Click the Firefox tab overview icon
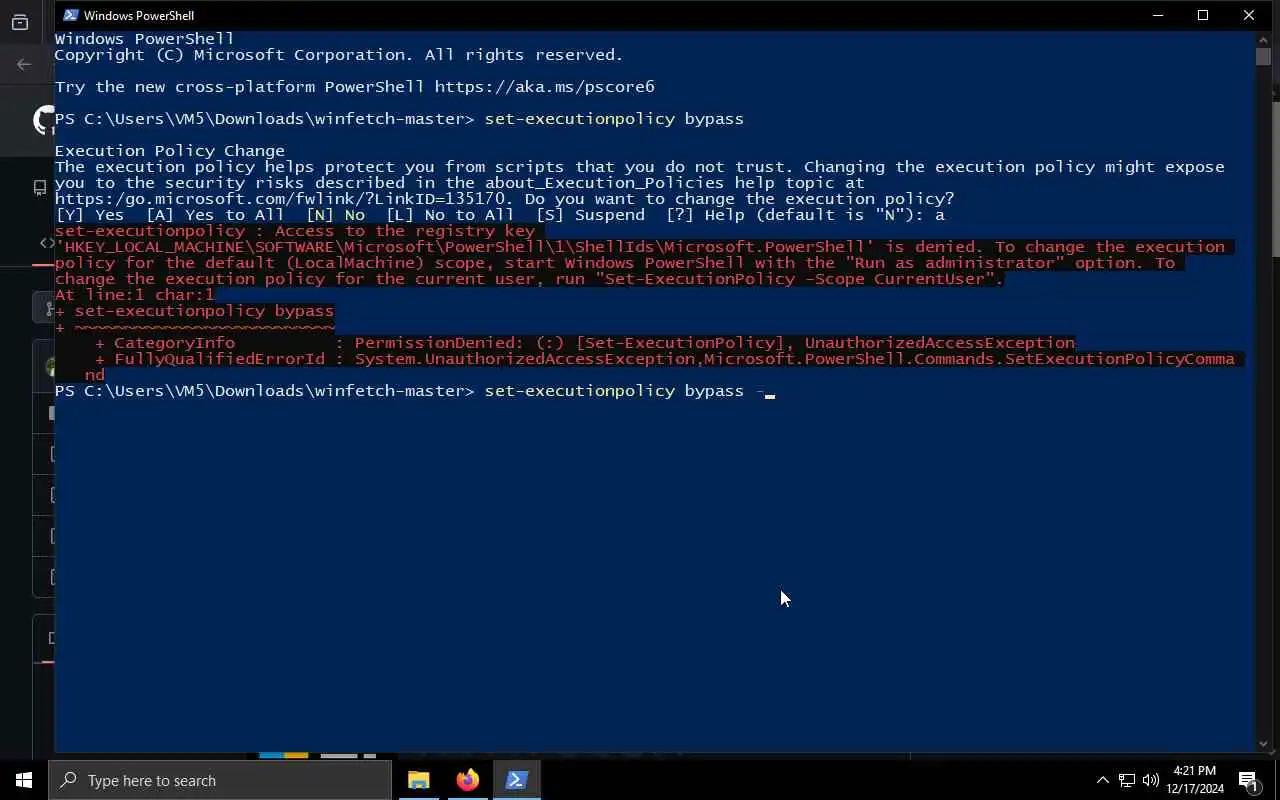1280x800 pixels. [20, 22]
